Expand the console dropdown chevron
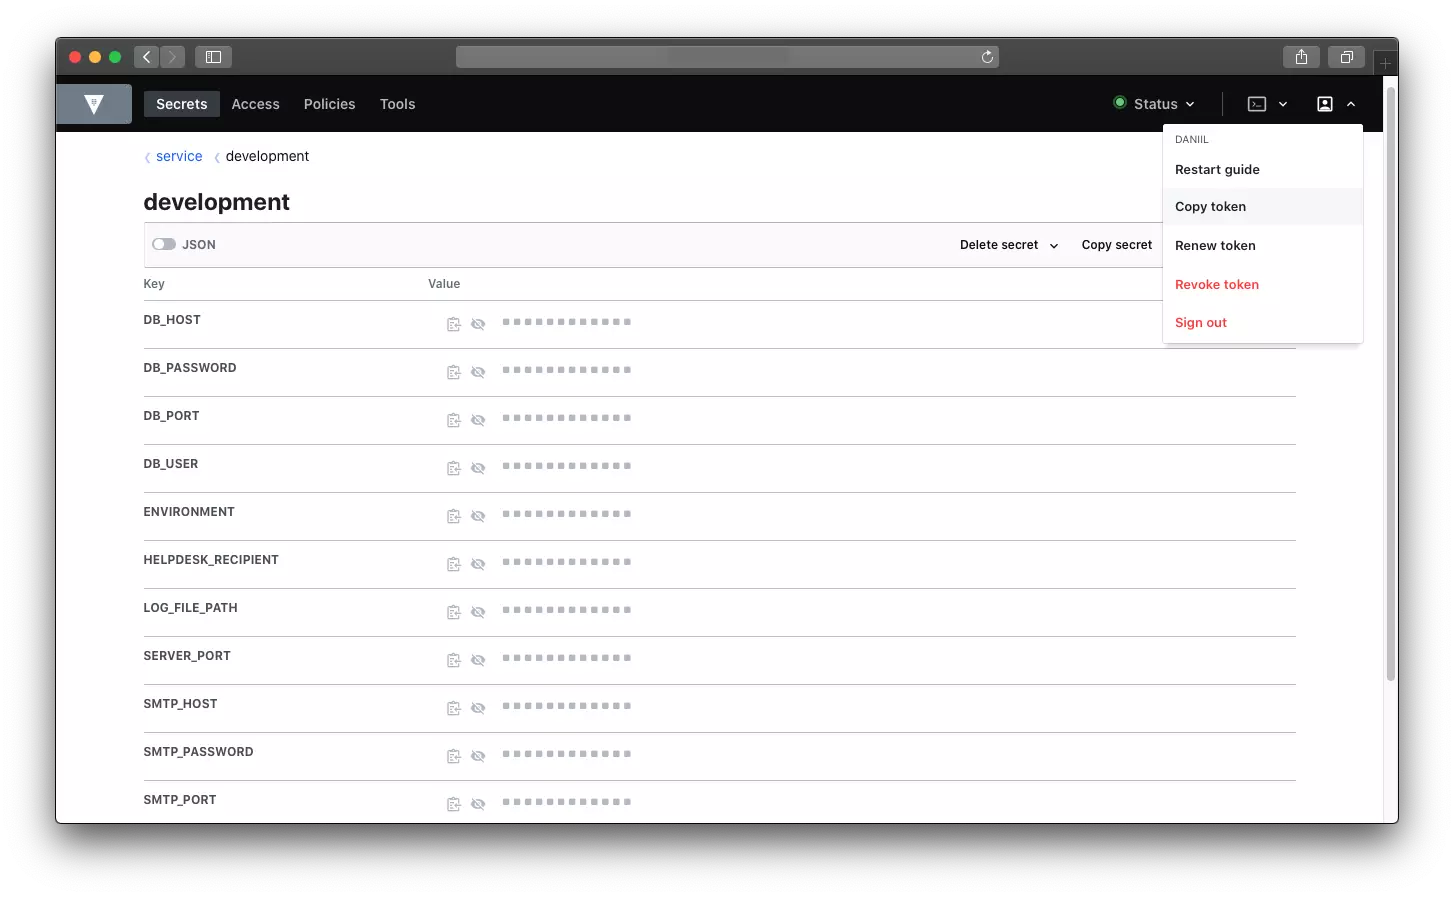This screenshot has width=1454, height=897. [1283, 104]
